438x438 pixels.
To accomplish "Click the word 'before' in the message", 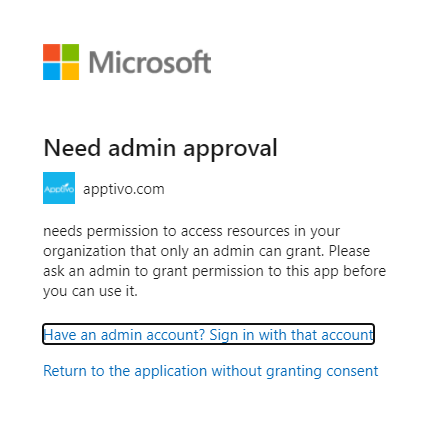I will coord(364,271).
